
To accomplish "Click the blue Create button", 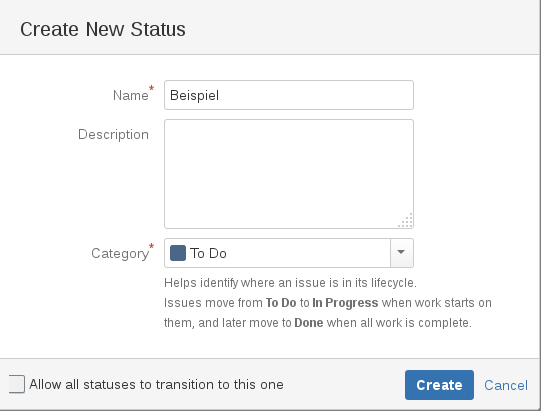I will coord(439,385).
